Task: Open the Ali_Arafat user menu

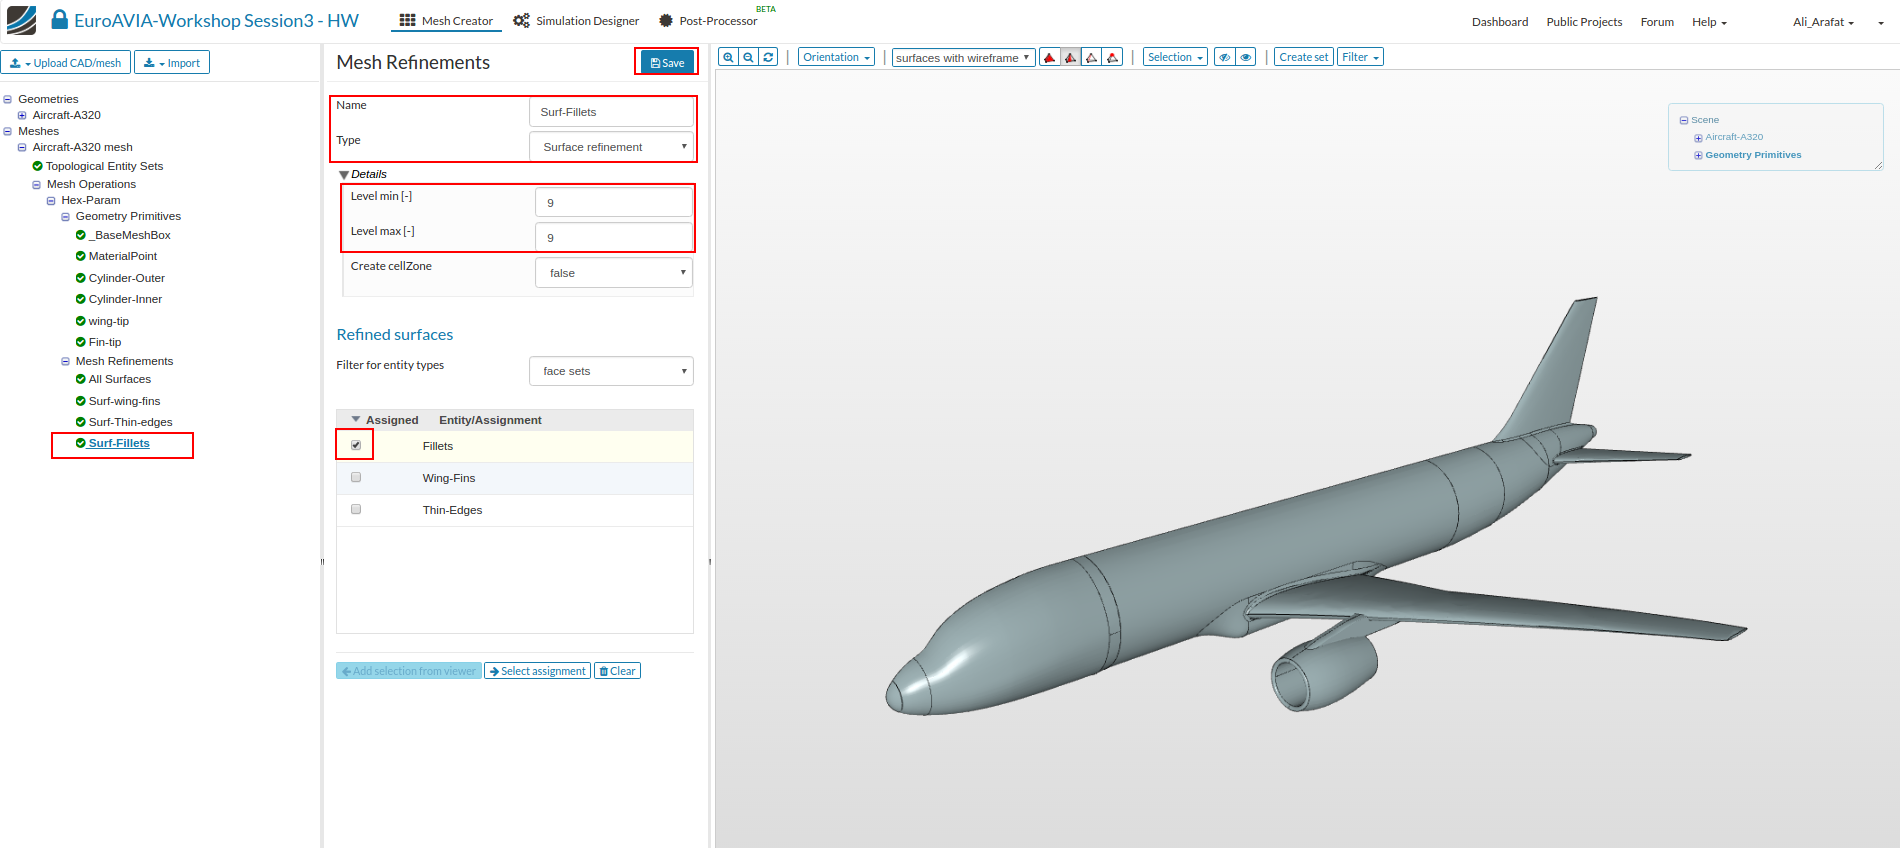Action: [1823, 22]
